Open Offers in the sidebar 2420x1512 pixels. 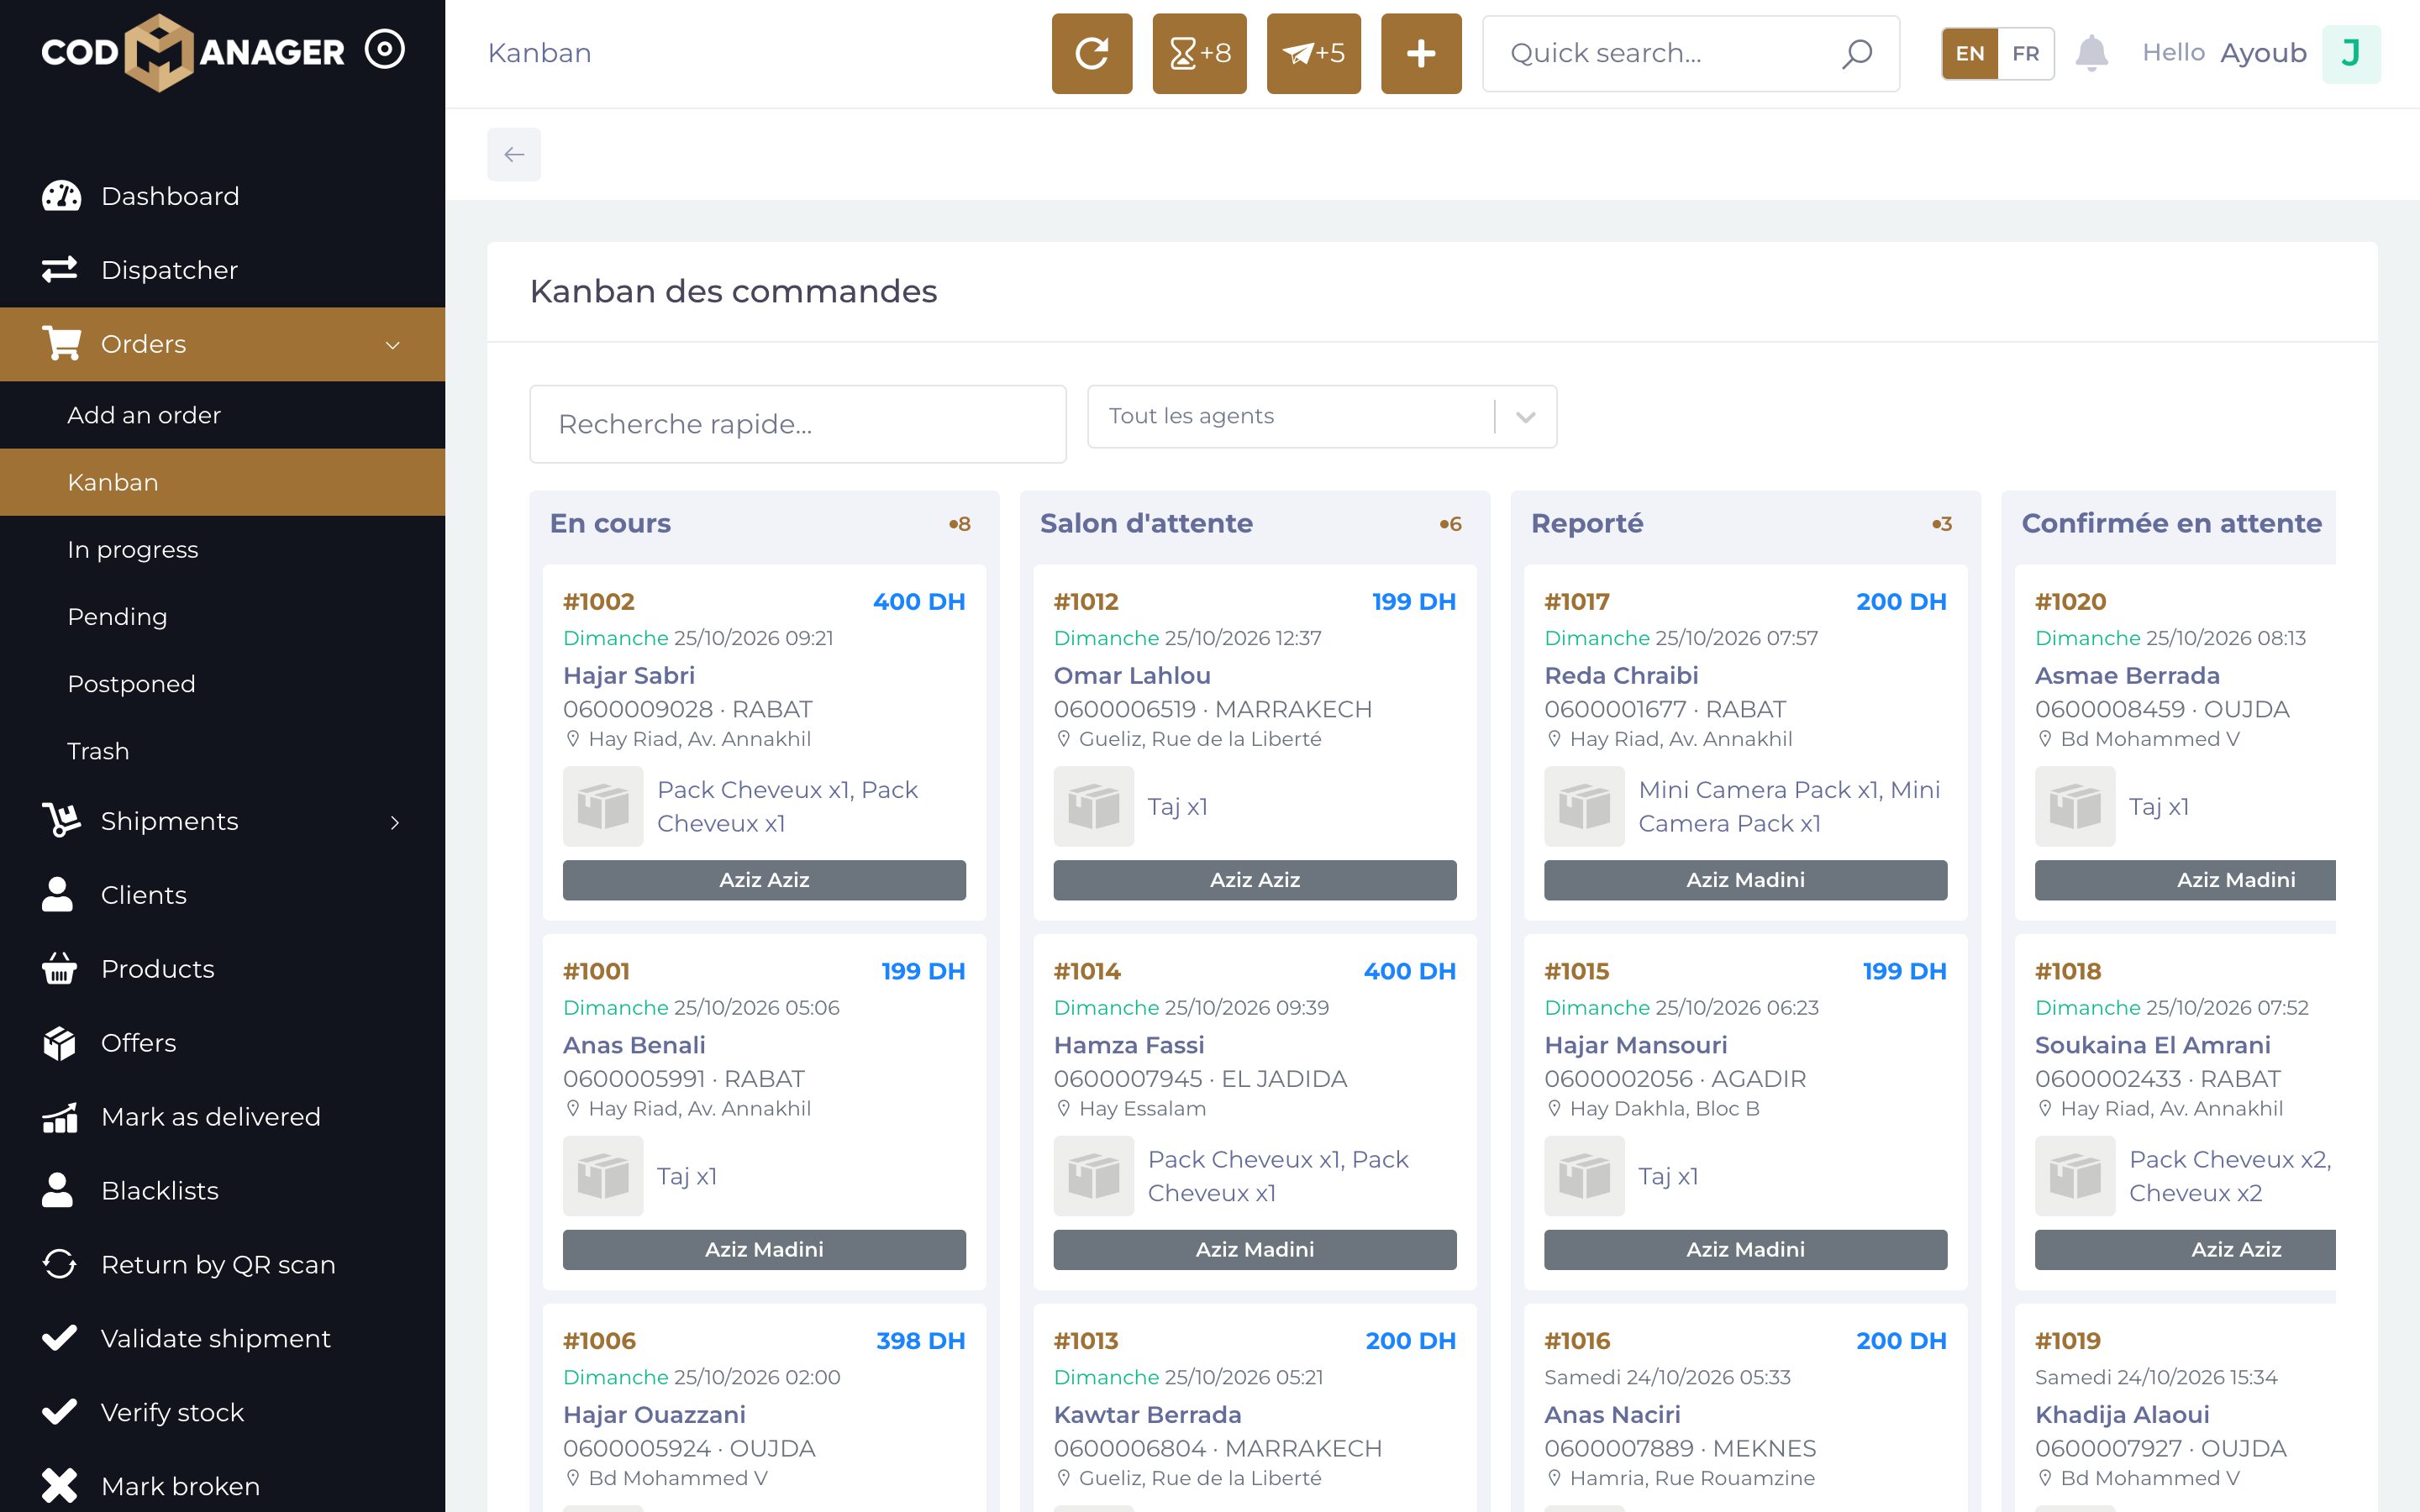[x=222, y=1043]
